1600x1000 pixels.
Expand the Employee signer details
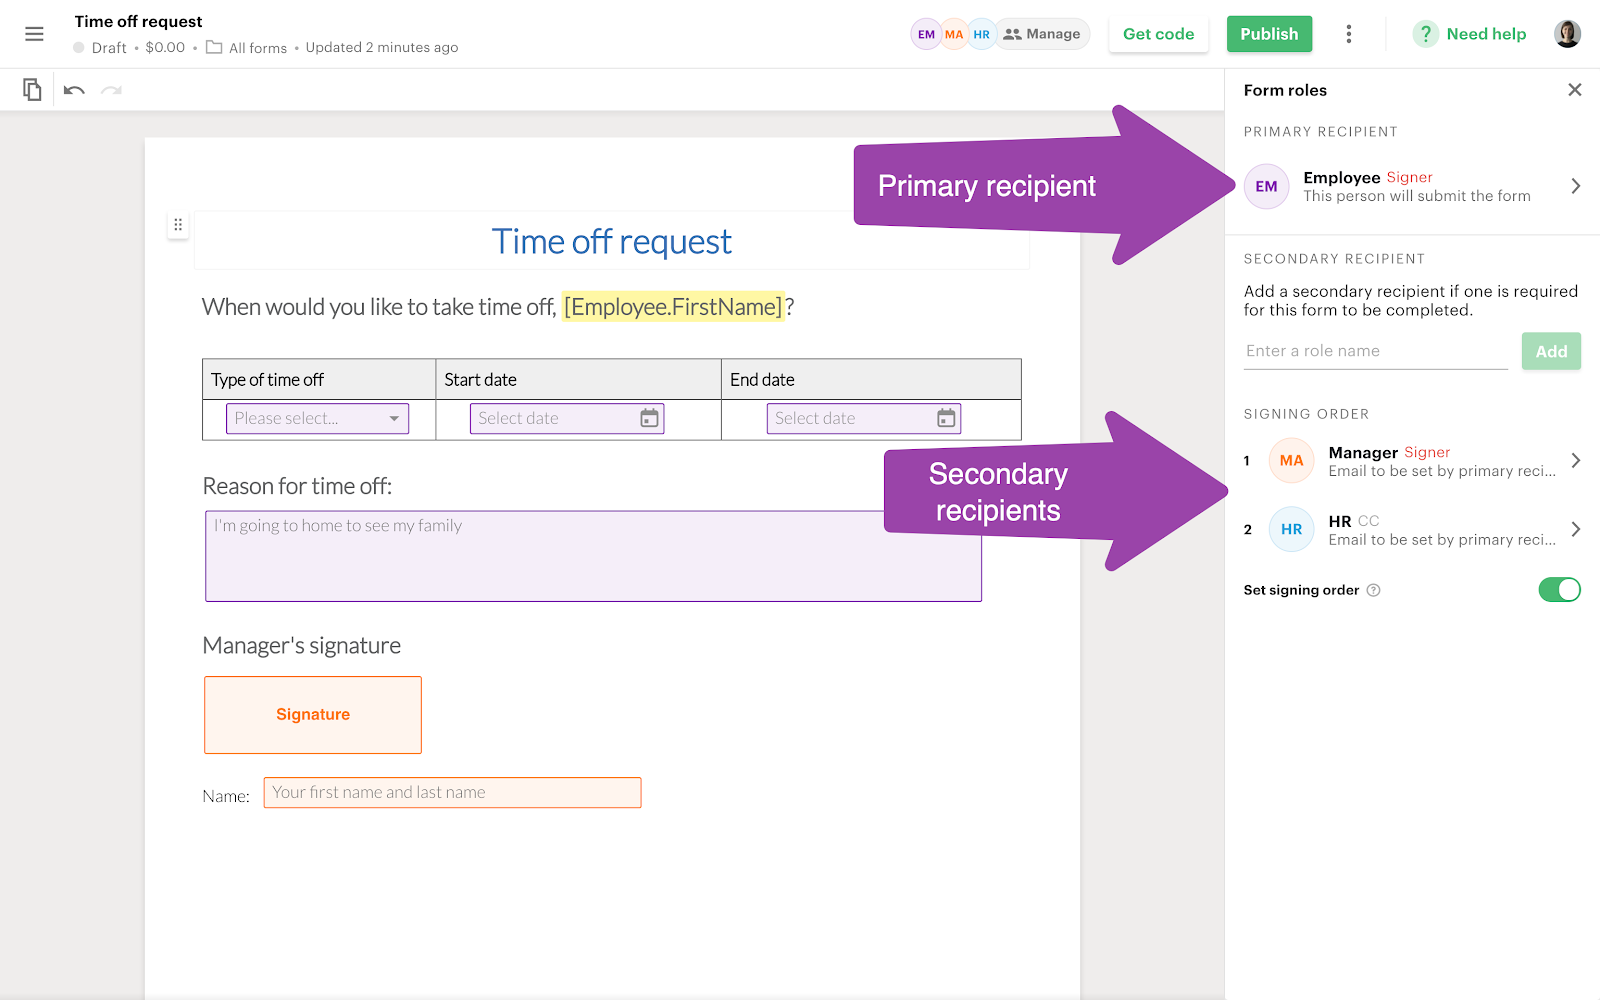point(1575,186)
